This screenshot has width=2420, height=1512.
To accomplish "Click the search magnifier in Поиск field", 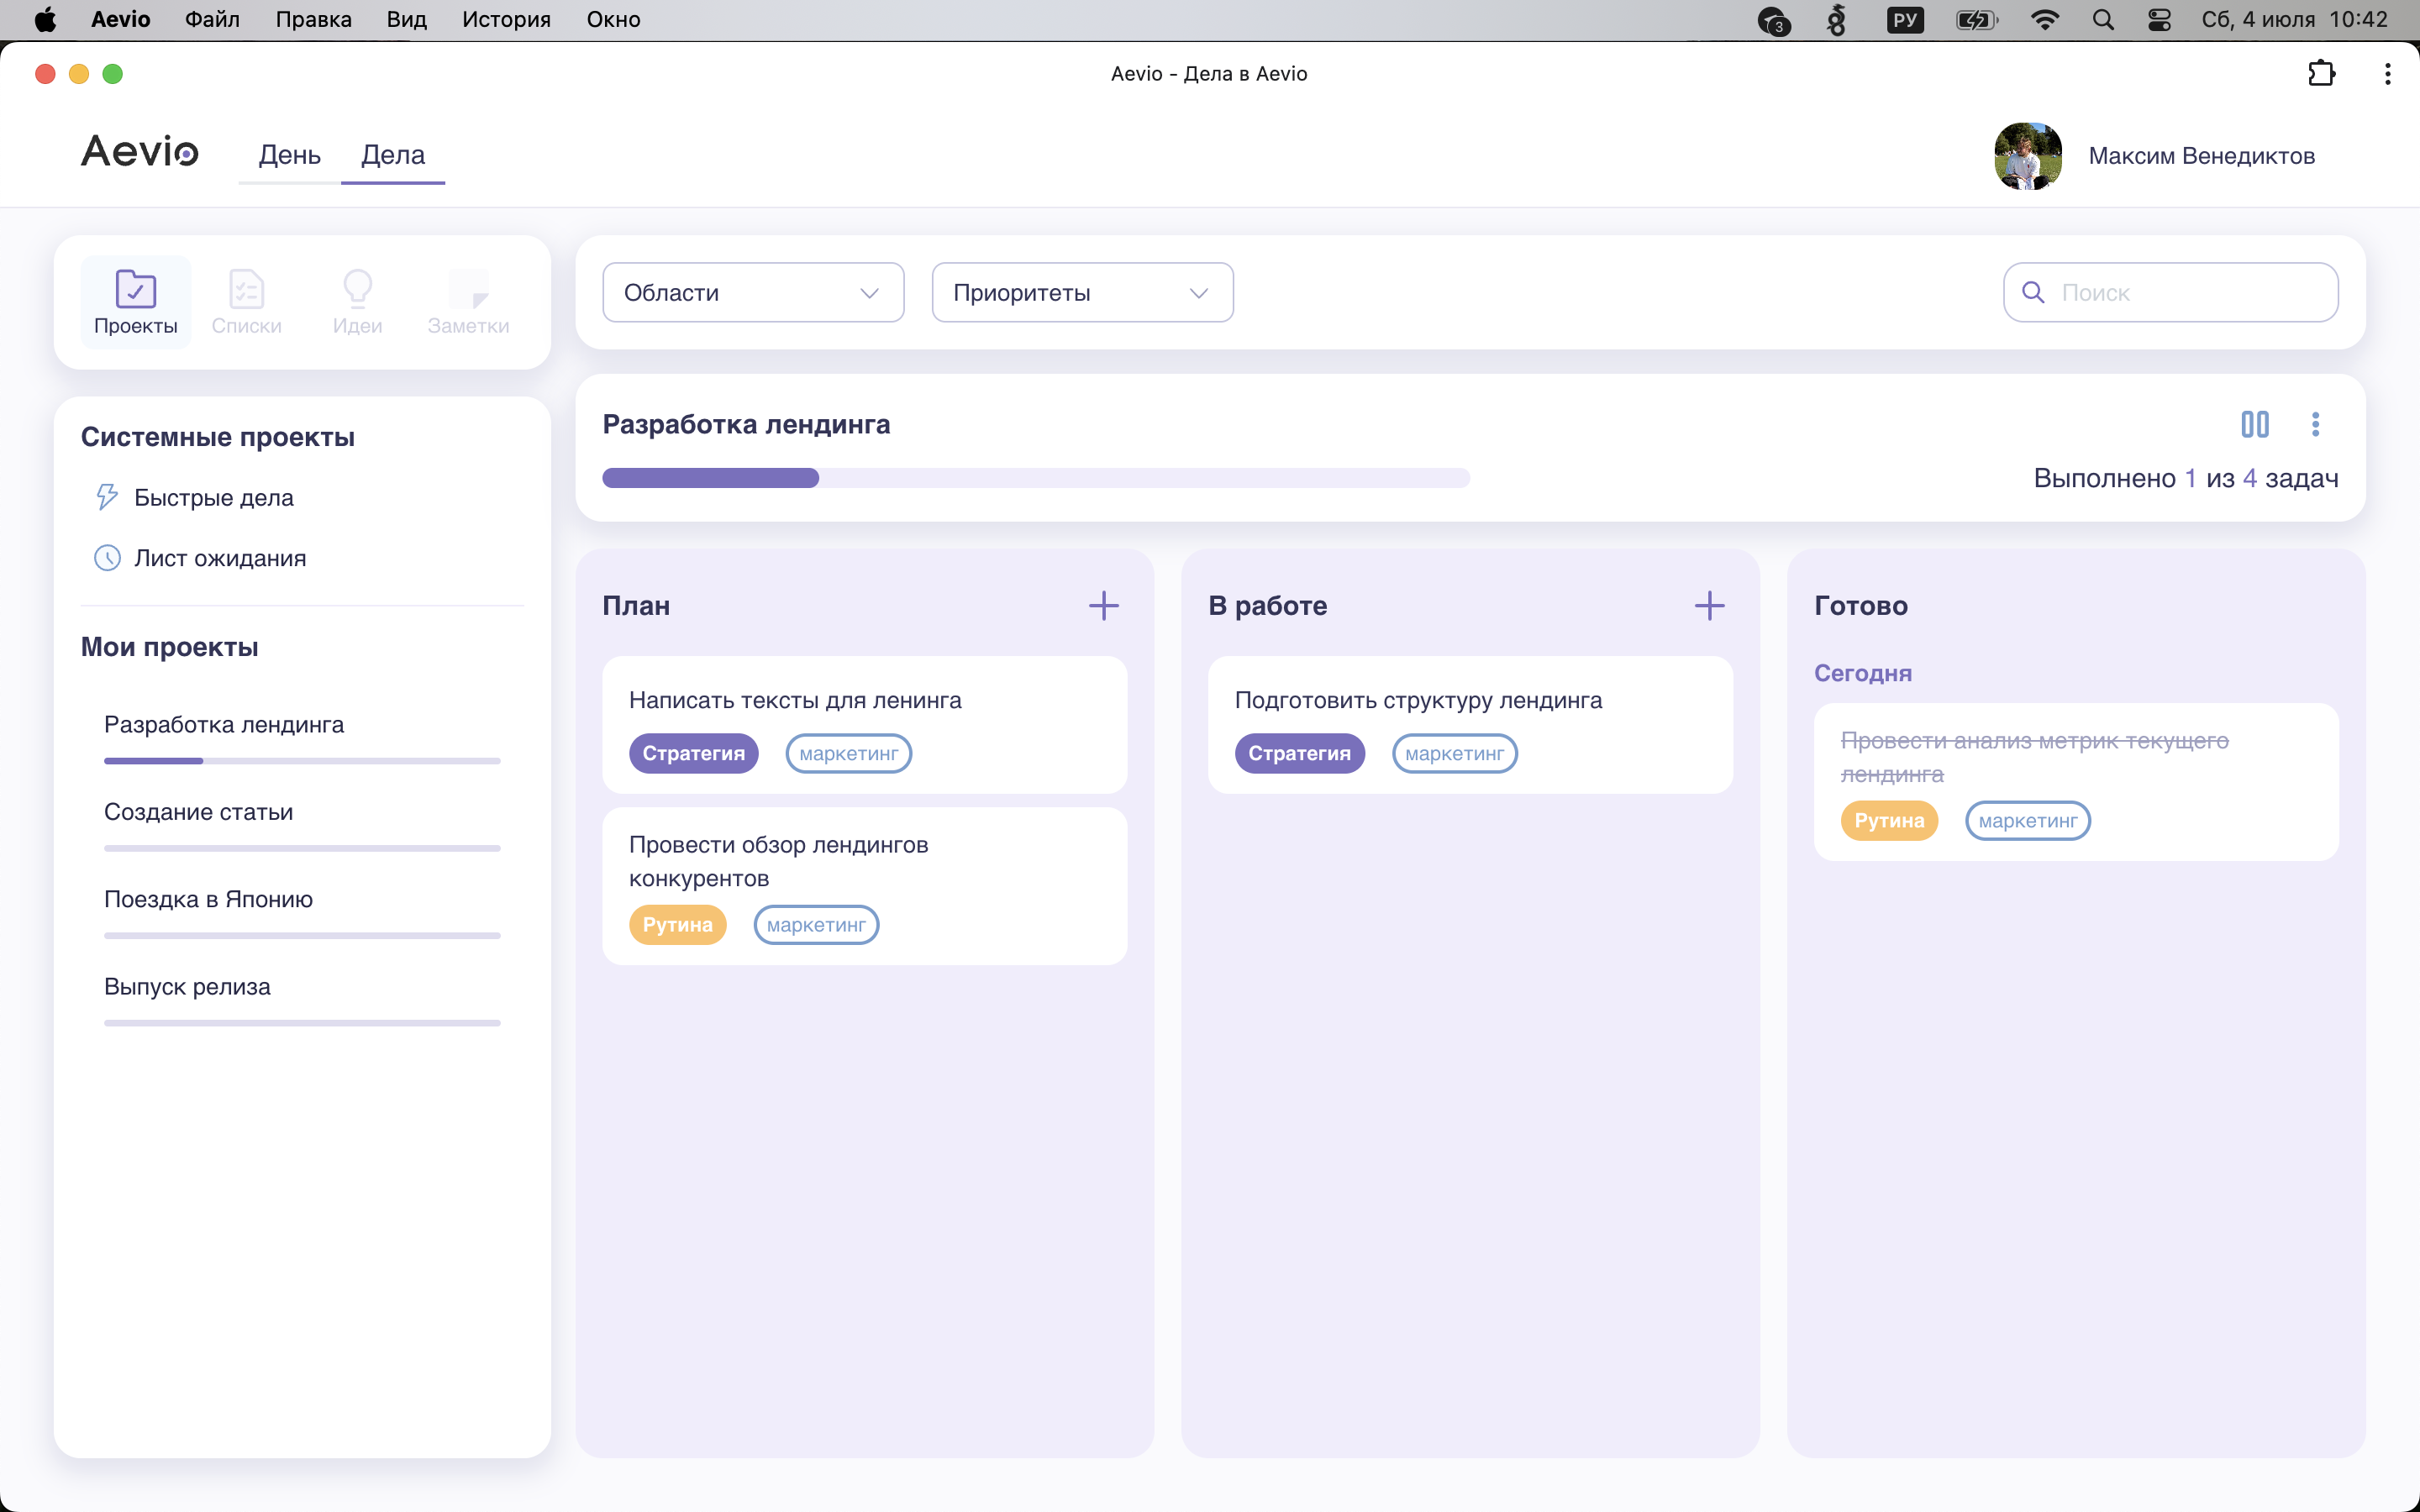I will click(x=2032, y=292).
